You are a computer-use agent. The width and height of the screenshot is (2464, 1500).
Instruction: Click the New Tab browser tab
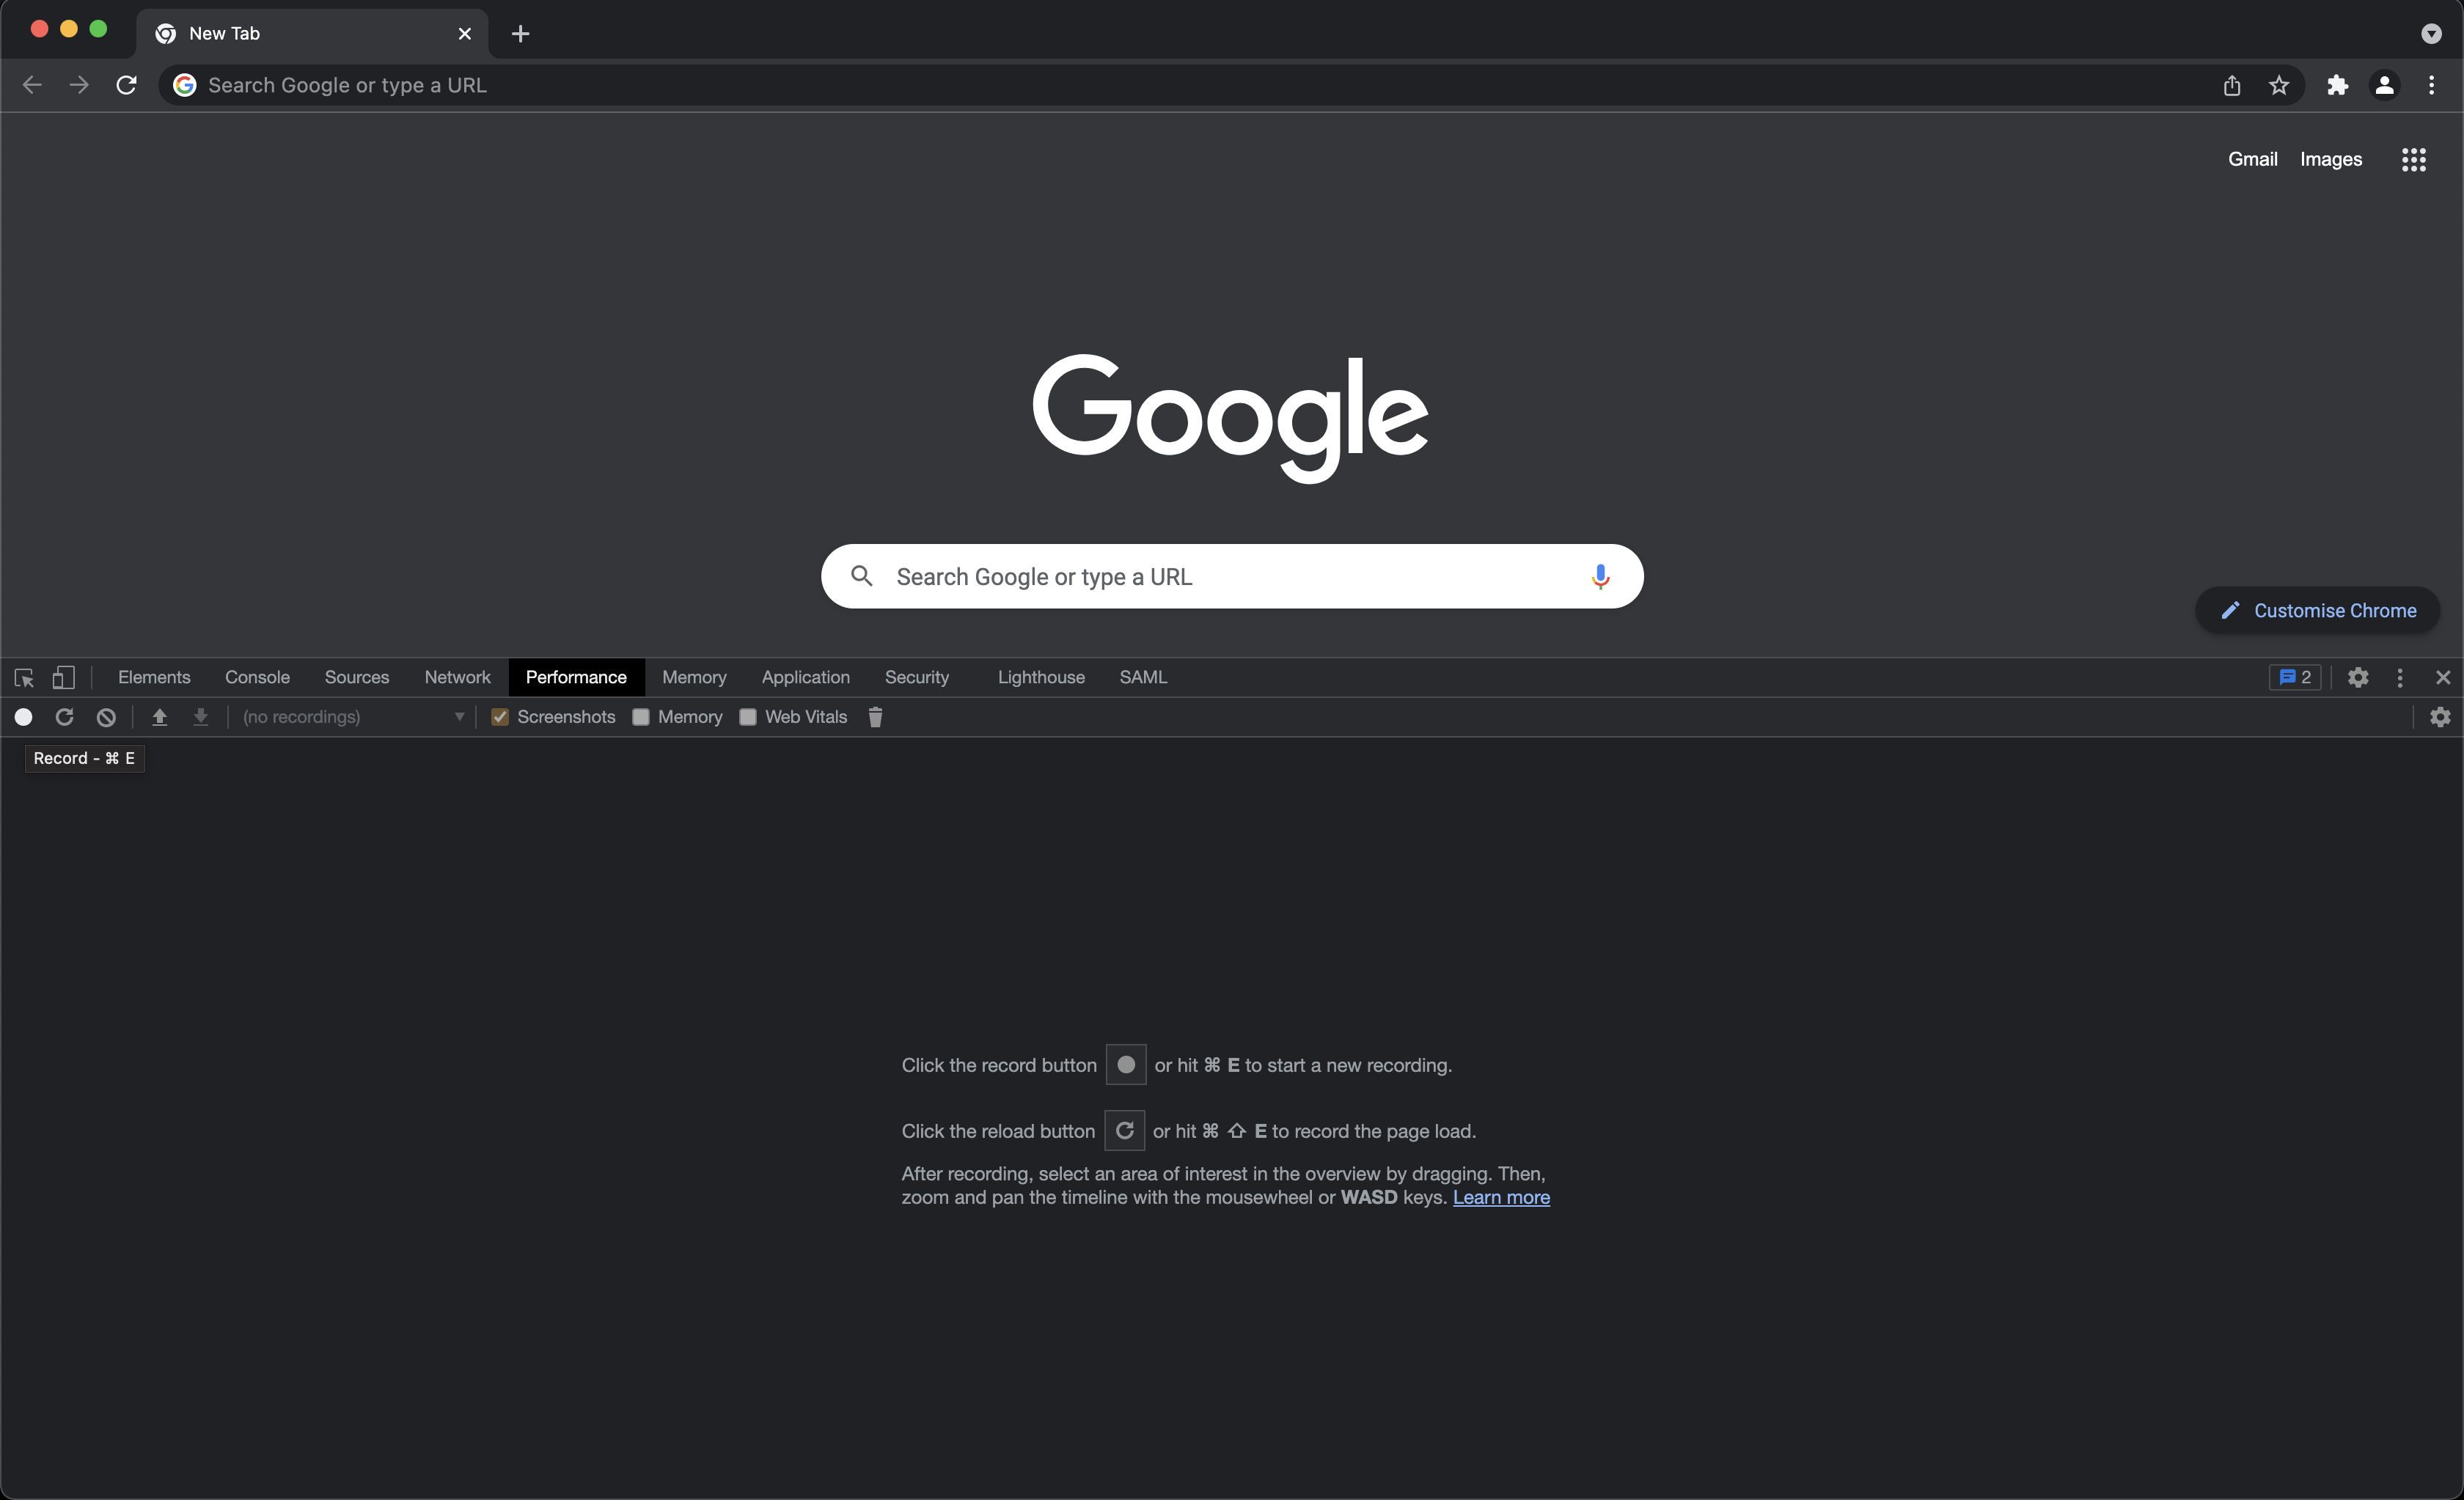312,34
